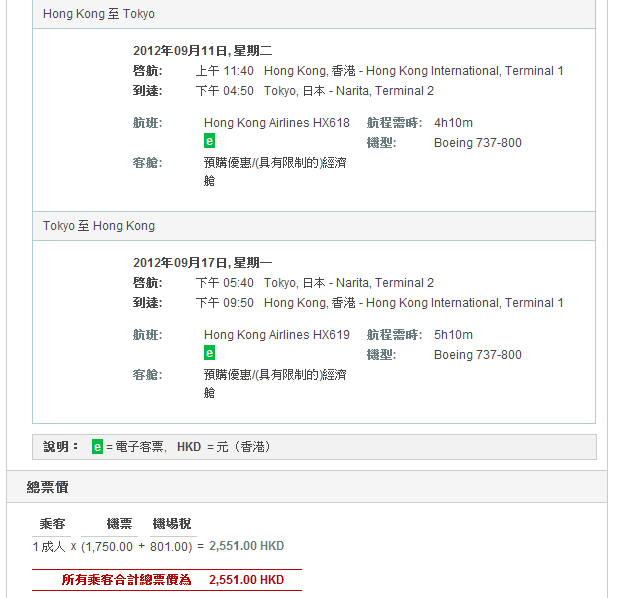Click the 5h10m flight duration

click(453, 335)
